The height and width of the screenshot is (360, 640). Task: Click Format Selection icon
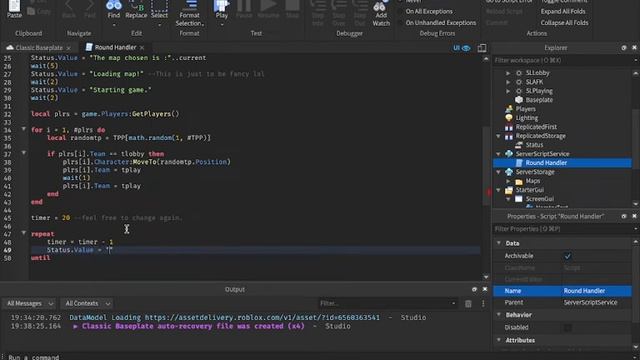coord(190,5)
